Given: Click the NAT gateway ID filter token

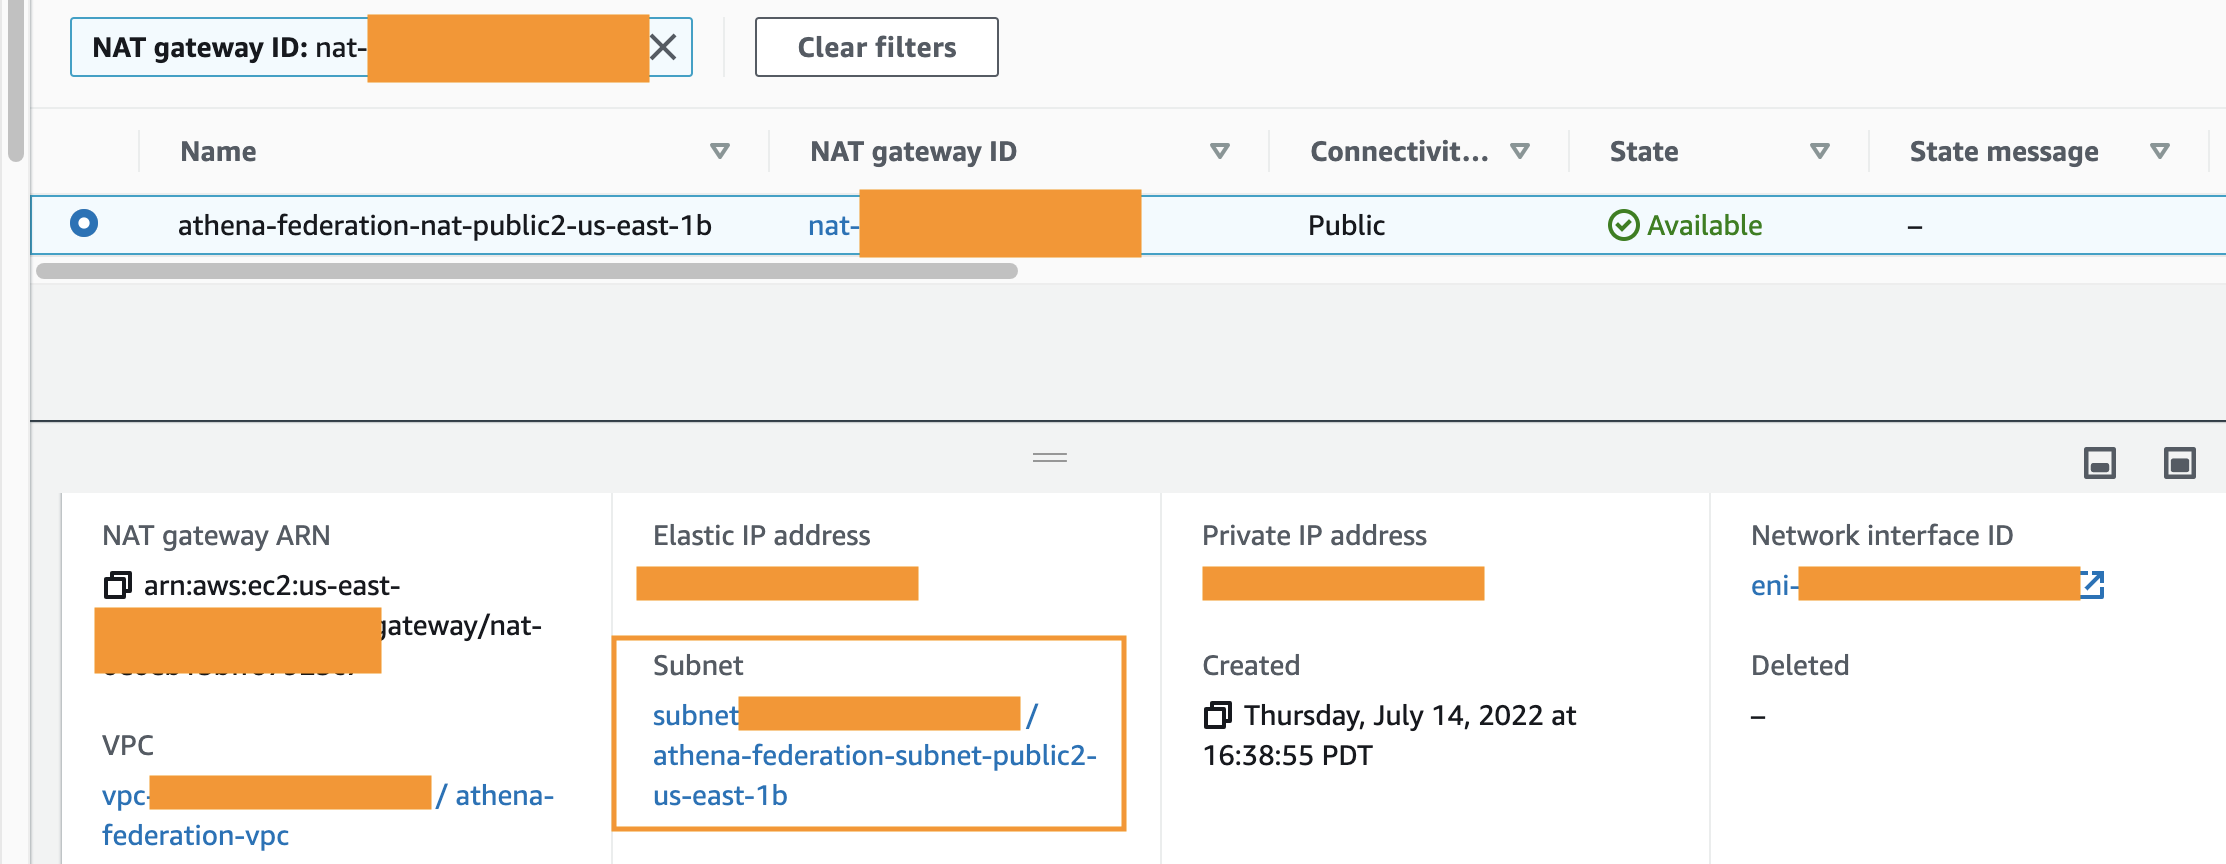Looking at the screenshot, I should click(x=381, y=47).
